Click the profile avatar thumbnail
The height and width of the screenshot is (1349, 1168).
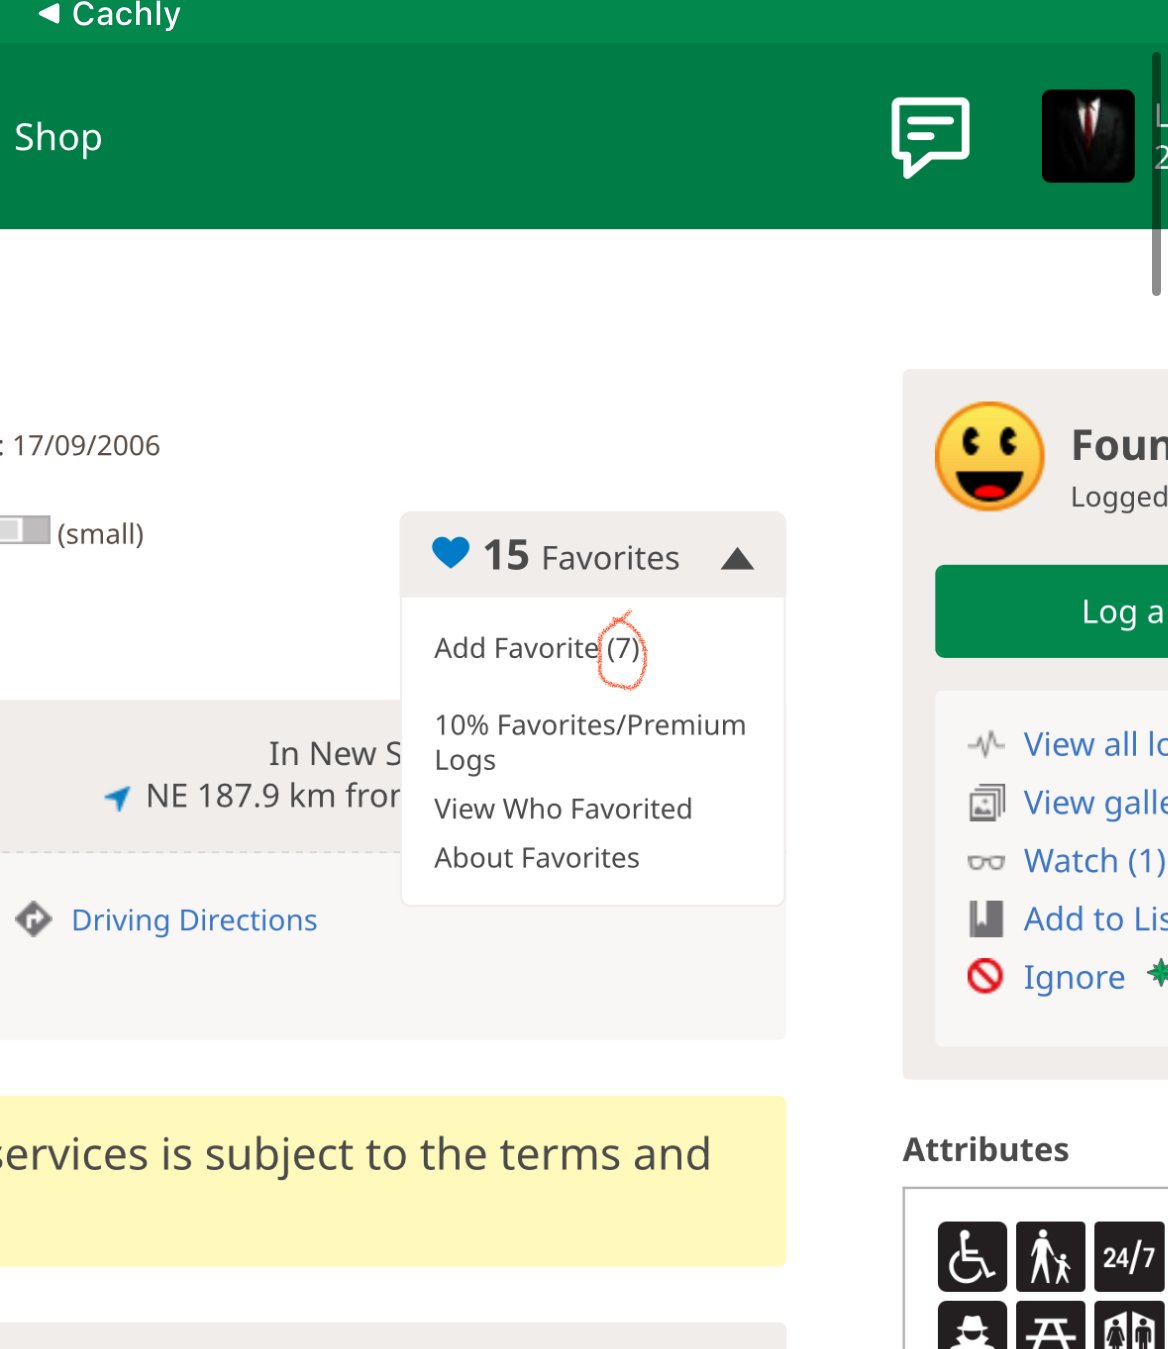(1087, 136)
